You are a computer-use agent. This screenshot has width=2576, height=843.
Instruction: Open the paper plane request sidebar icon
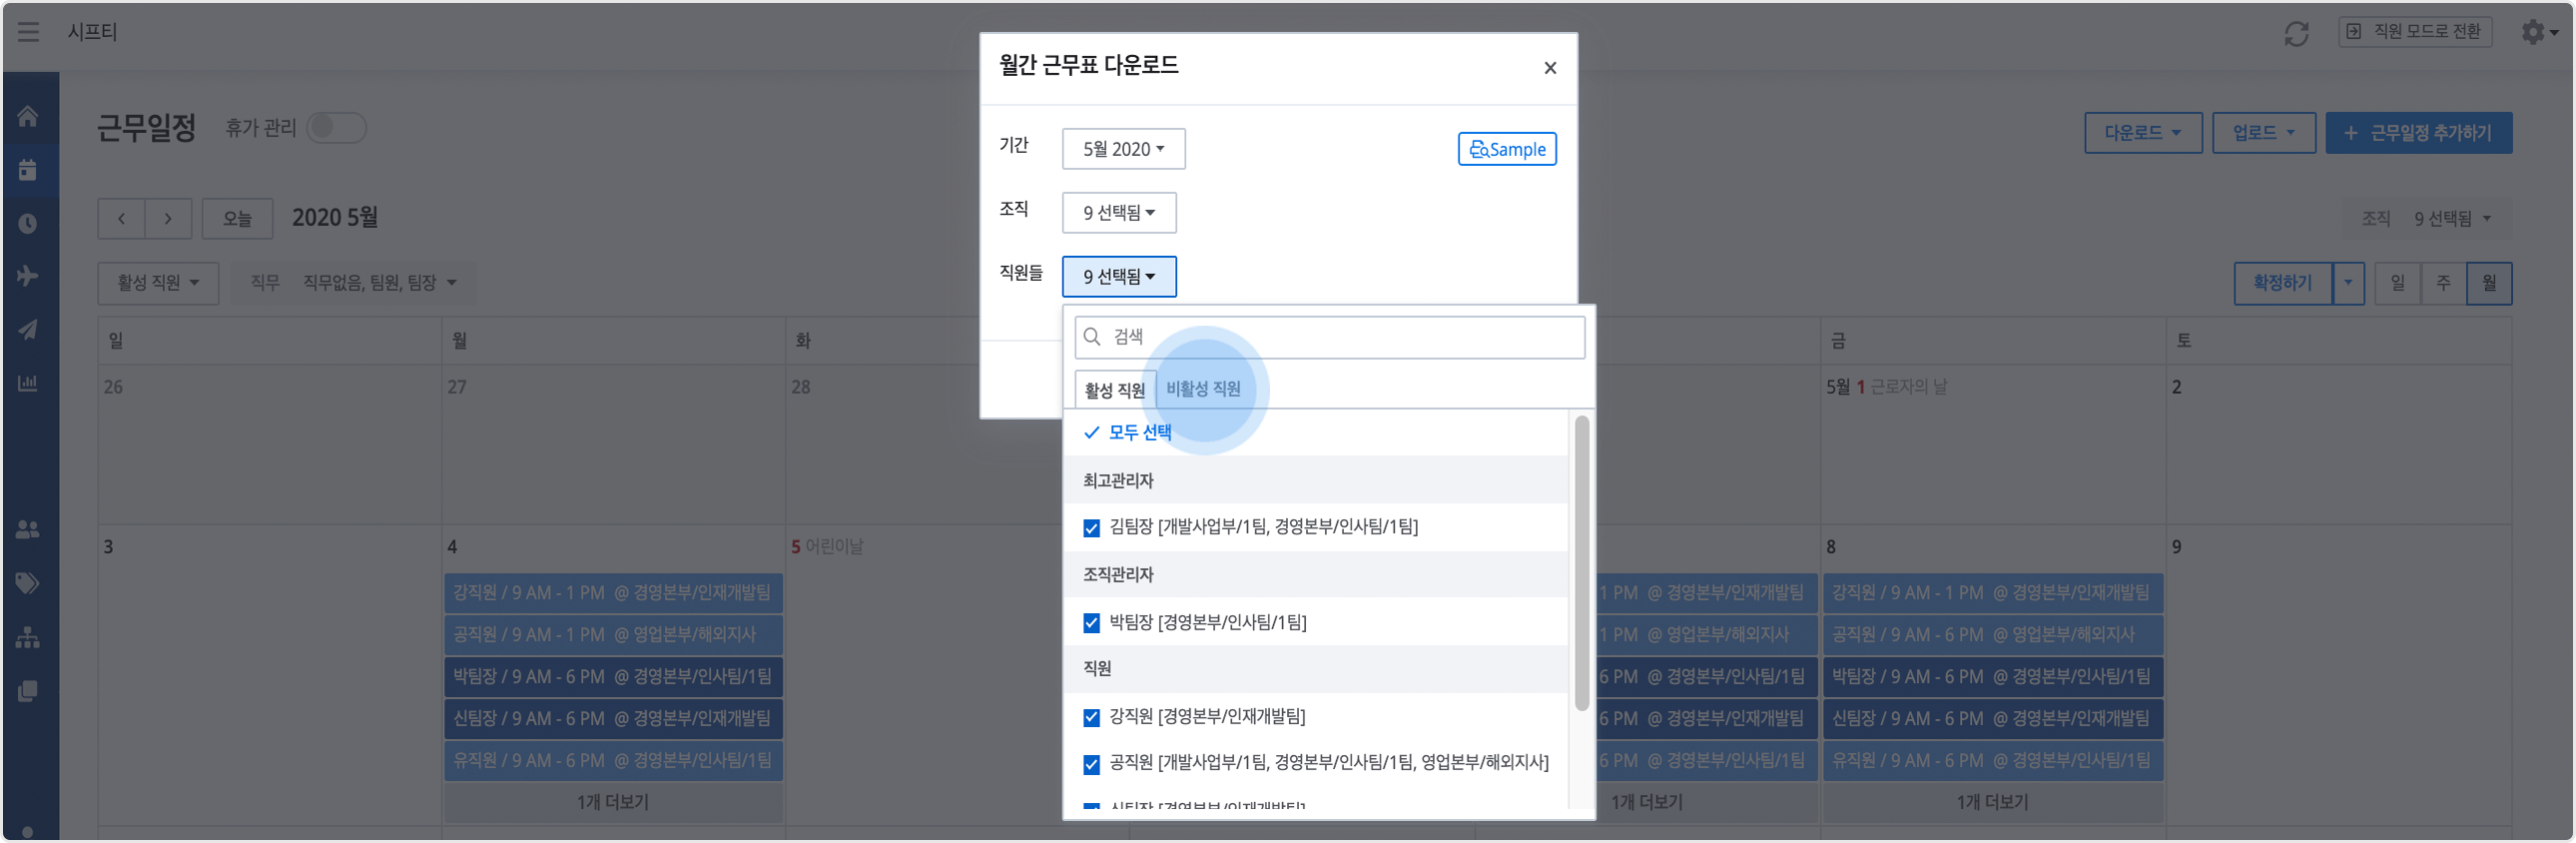pyautogui.click(x=28, y=329)
